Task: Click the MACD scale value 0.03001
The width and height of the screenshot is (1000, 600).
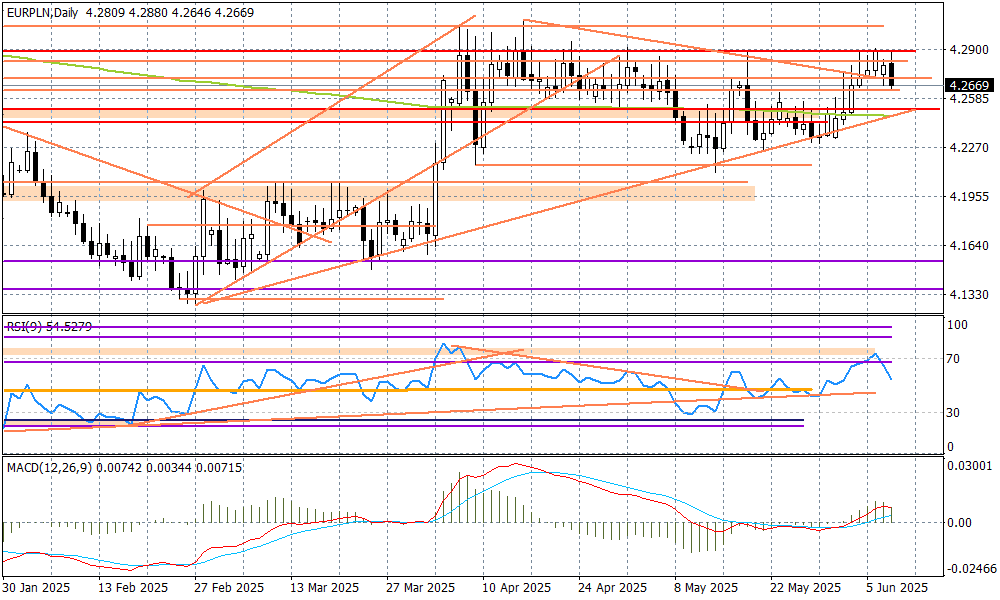Action: pyautogui.click(x=969, y=466)
